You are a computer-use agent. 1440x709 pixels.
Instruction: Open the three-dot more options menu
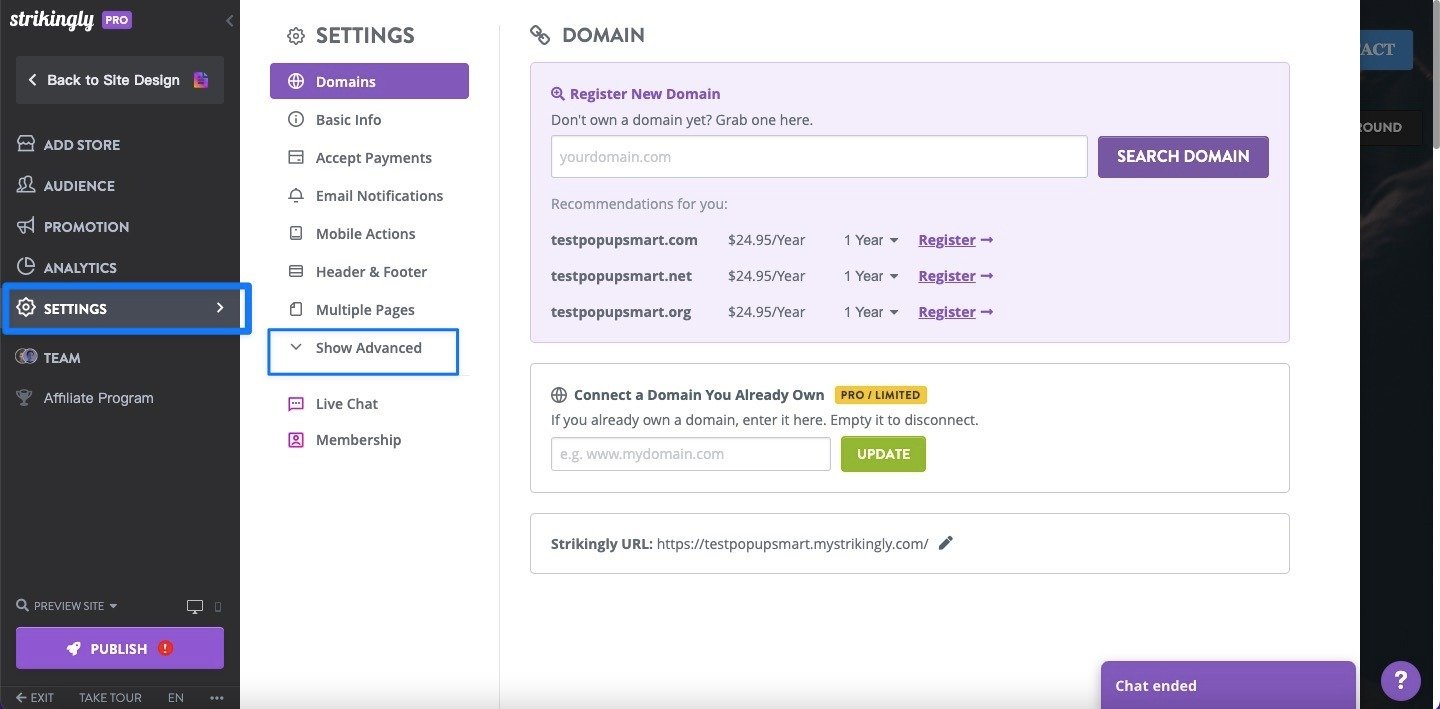(217, 698)
